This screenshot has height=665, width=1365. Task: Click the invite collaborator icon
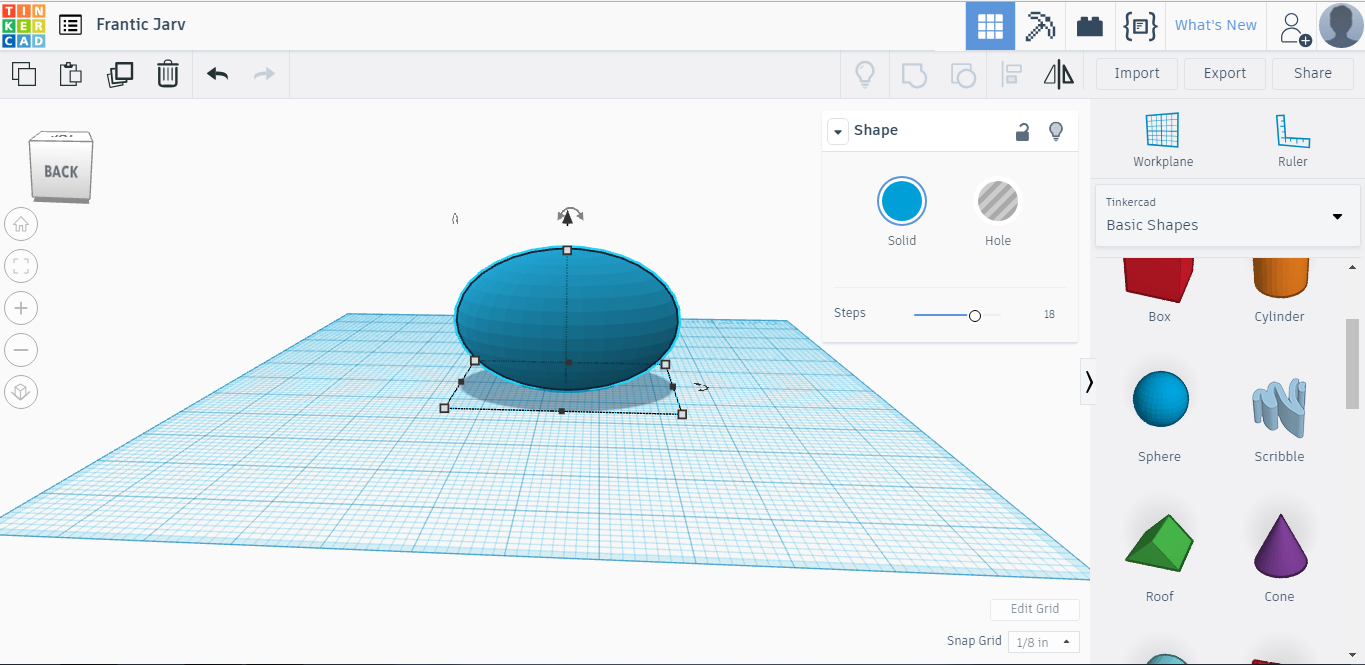click(1295, 28)
